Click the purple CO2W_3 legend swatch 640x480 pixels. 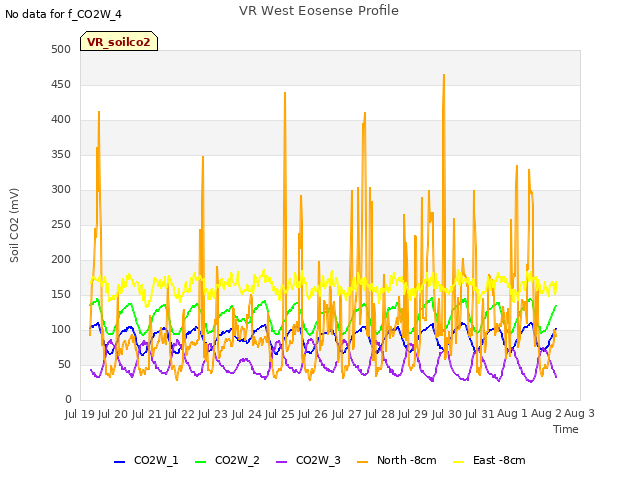pyautogui.click(x=282, y=462)
